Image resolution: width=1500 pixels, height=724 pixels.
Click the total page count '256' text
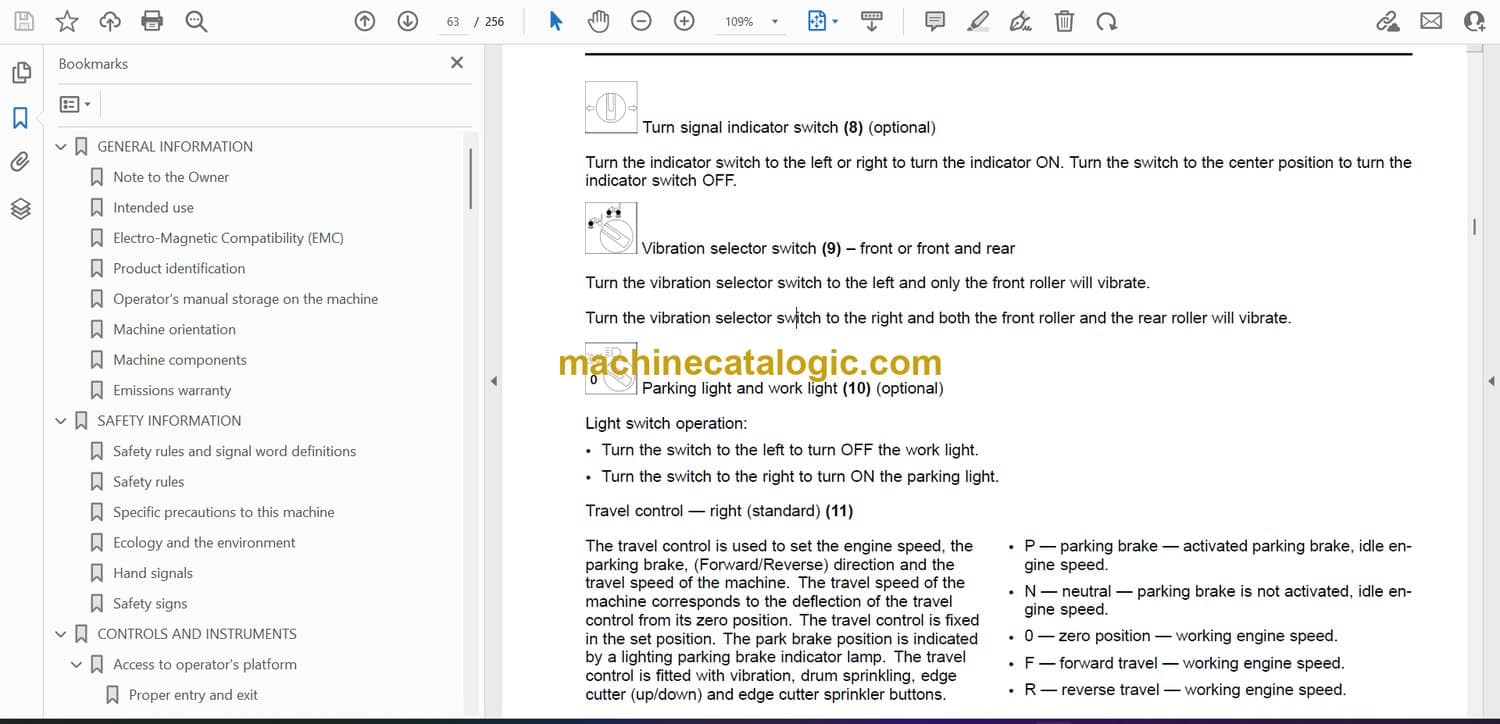click(x=494, y=21)
